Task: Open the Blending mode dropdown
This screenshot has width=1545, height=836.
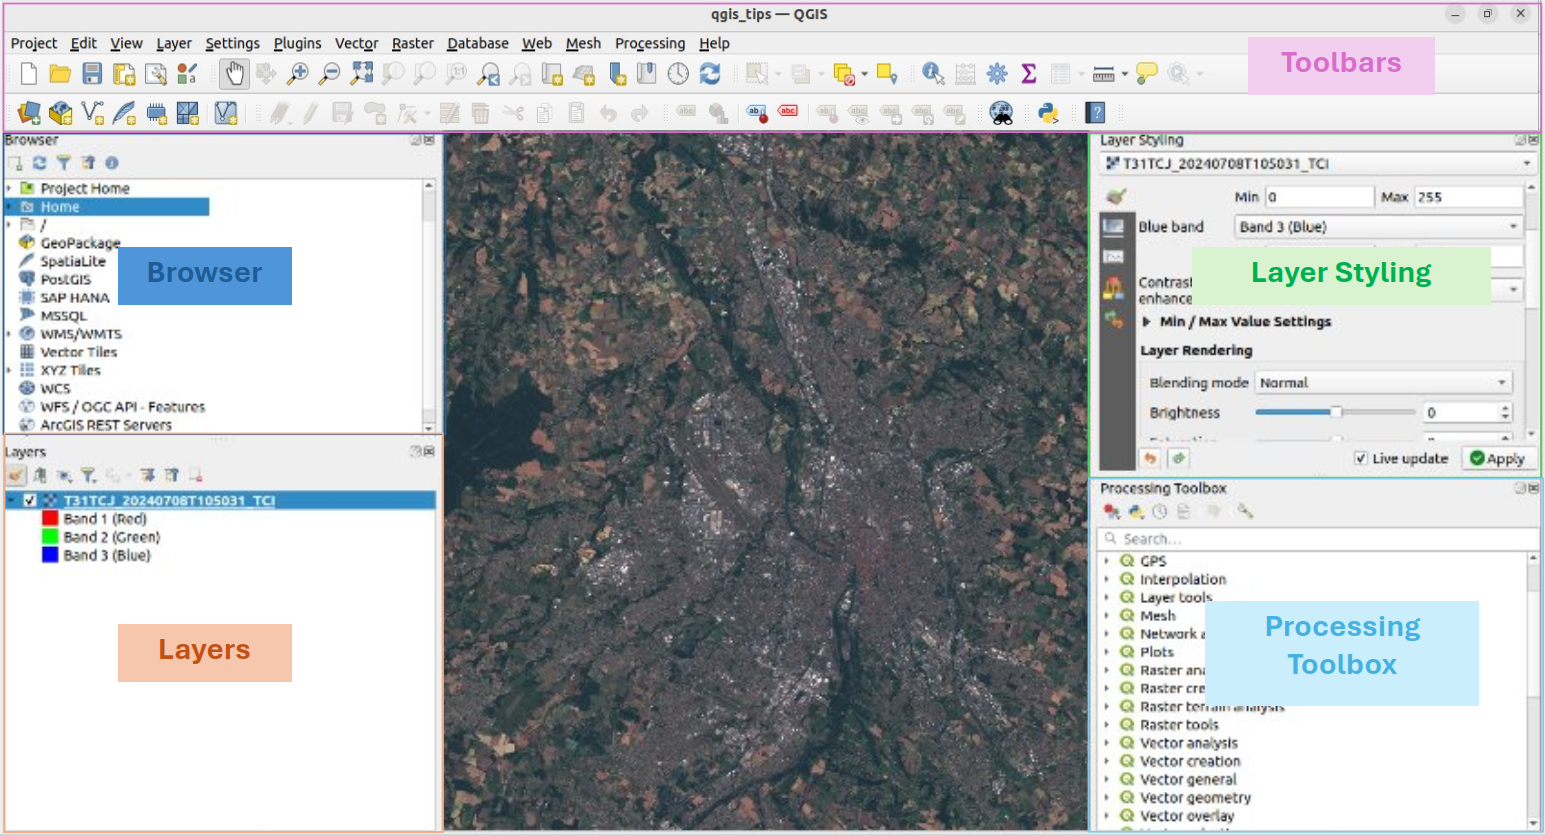Action: click(x=1383, y=383)
